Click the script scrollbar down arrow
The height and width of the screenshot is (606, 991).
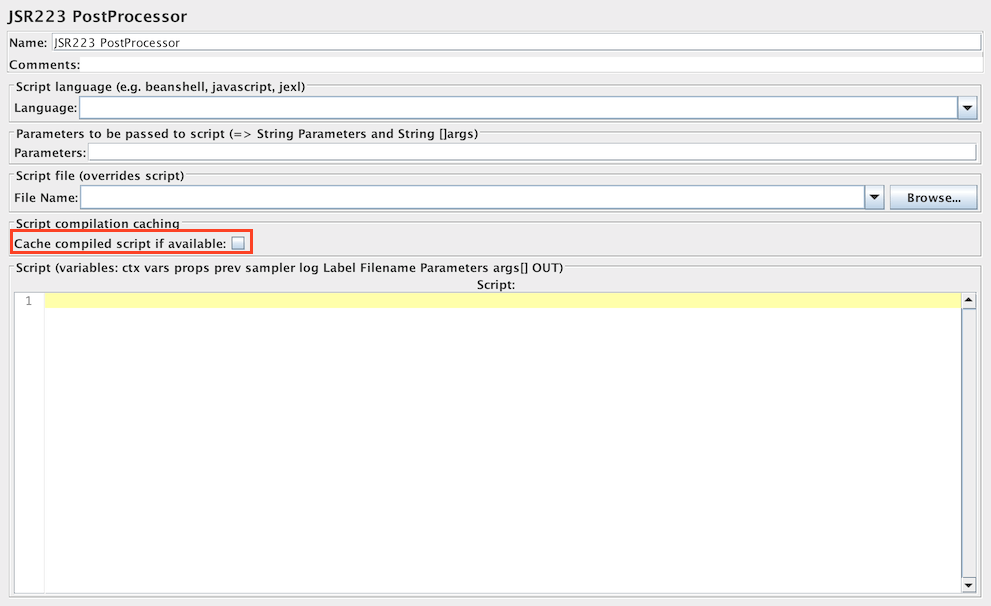[968, 585]
